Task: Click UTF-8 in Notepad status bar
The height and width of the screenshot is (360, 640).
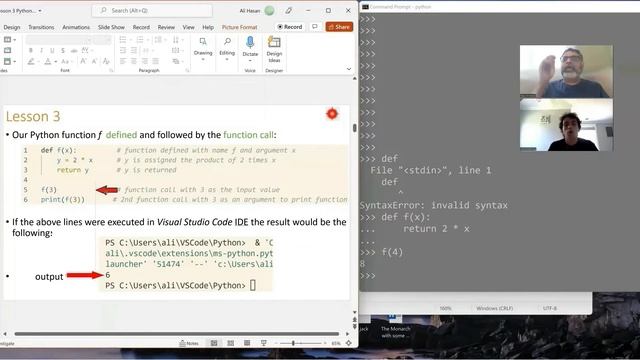Action: tap(550, 308)
